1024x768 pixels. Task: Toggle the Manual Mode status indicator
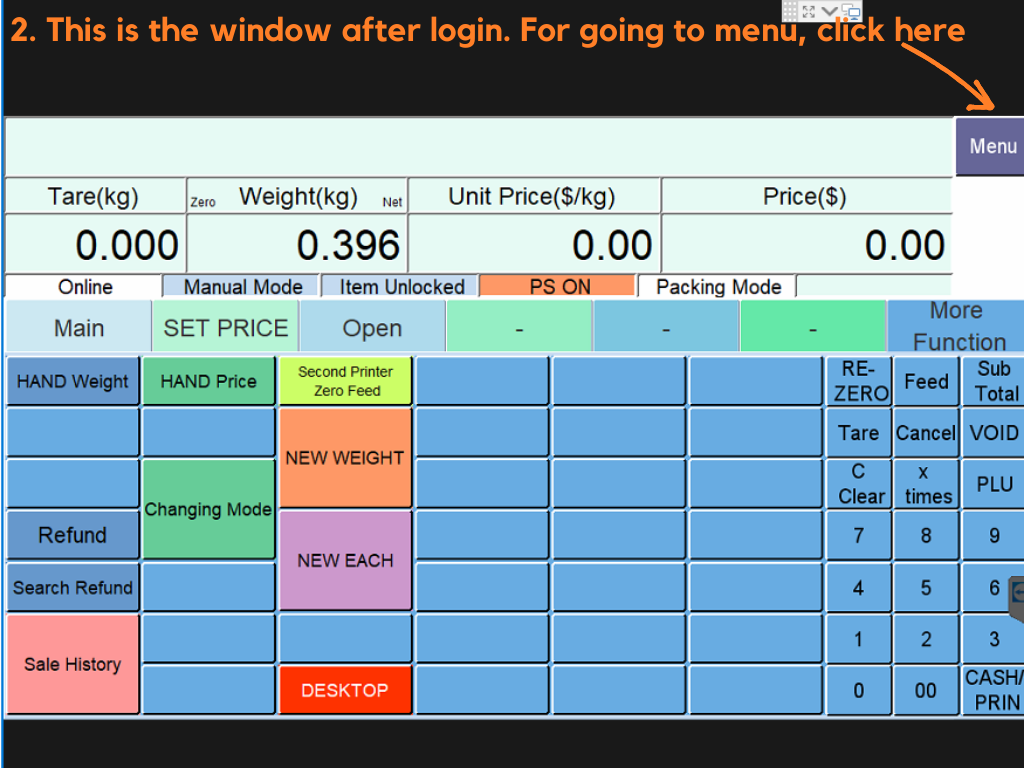pyautogui.click(x=242, y=287)
